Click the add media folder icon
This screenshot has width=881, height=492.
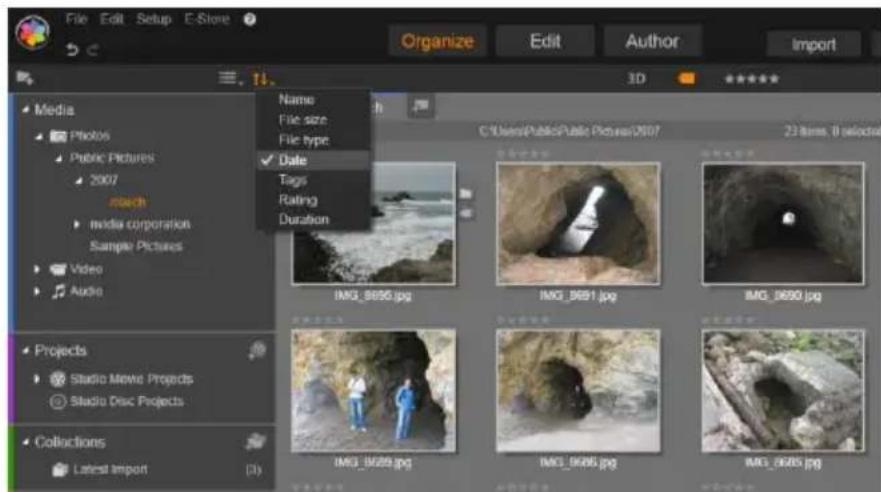point(25,78)
